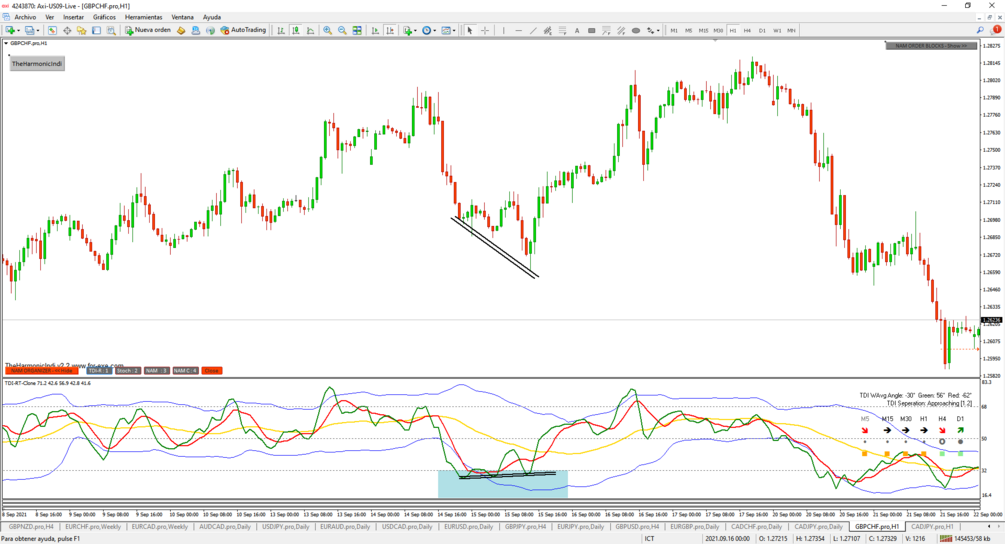The height and width of the screenshot is (544, 1005).
Task: Click the zoom in magnifier icon
Action: click(x=328, y=30)
